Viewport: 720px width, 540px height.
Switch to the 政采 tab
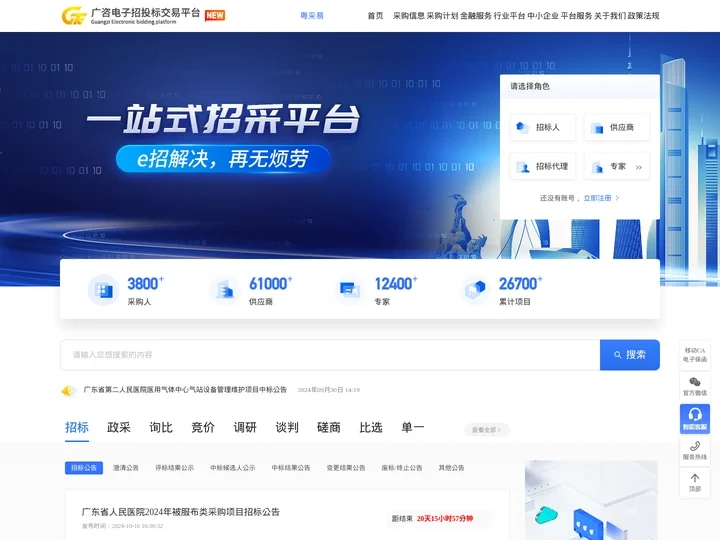[119, 427]
